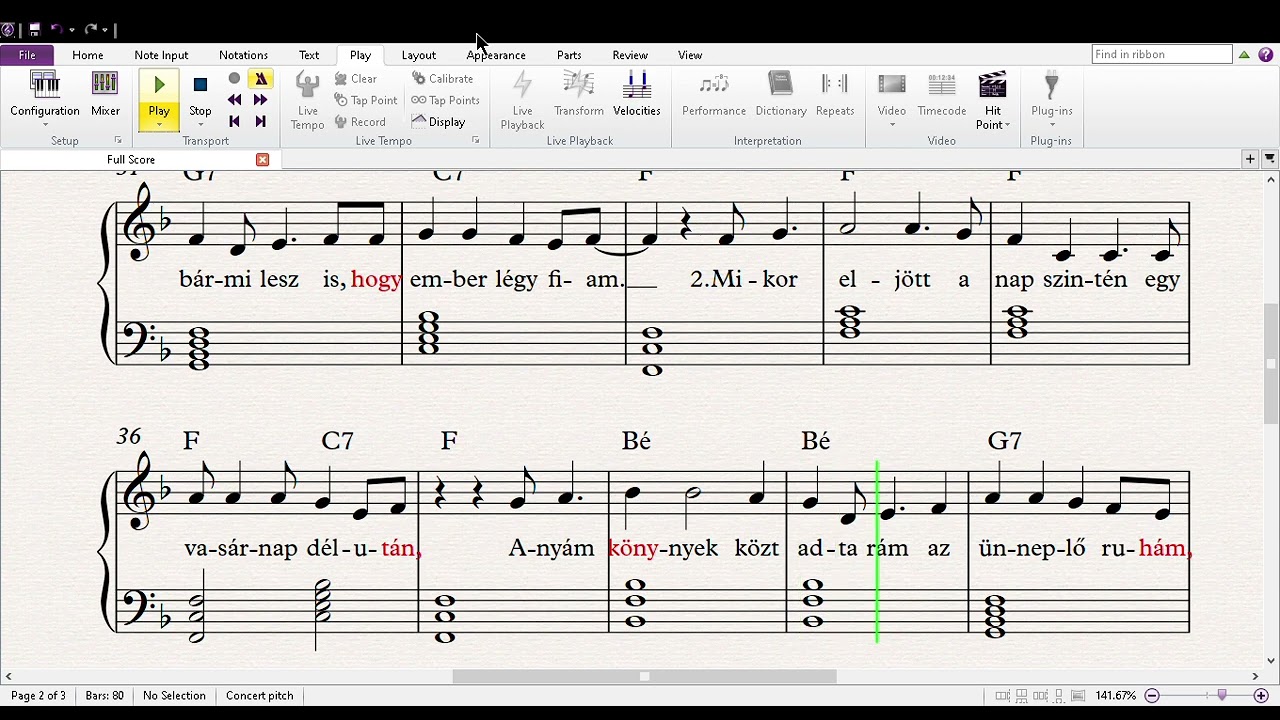Click Record in Live Tempo group
This screenshot has height=720, width=1280.
pyautogui.click(x=360, y=122)
